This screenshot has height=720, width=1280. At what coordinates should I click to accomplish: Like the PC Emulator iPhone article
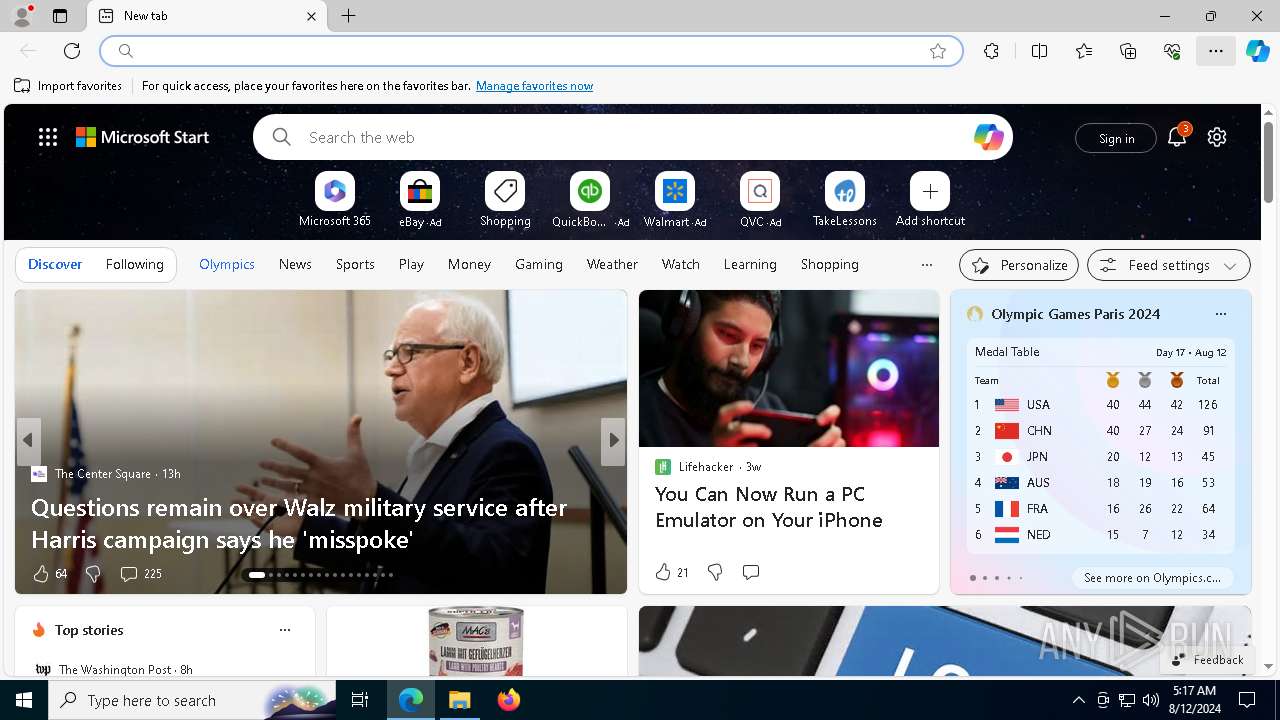click(663, 572)
